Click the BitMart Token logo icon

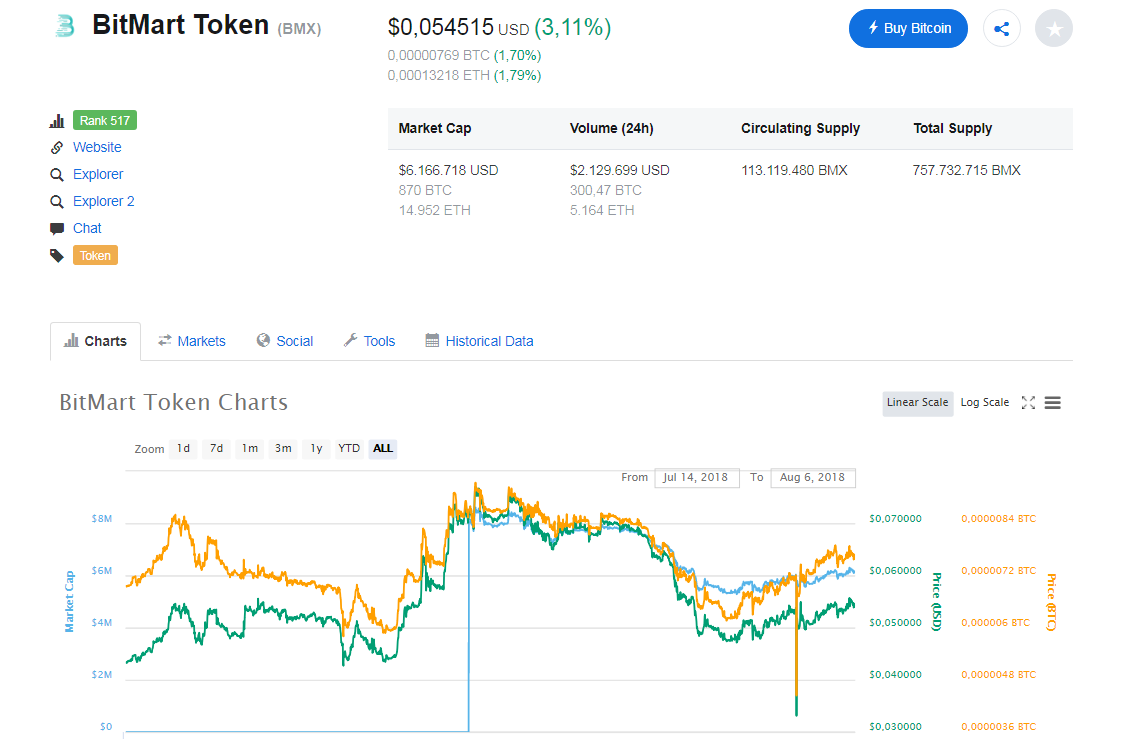[66, 26]
